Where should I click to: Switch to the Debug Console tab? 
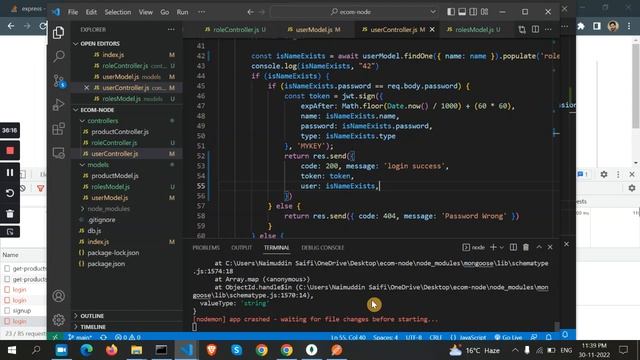[x=322, y=248]
